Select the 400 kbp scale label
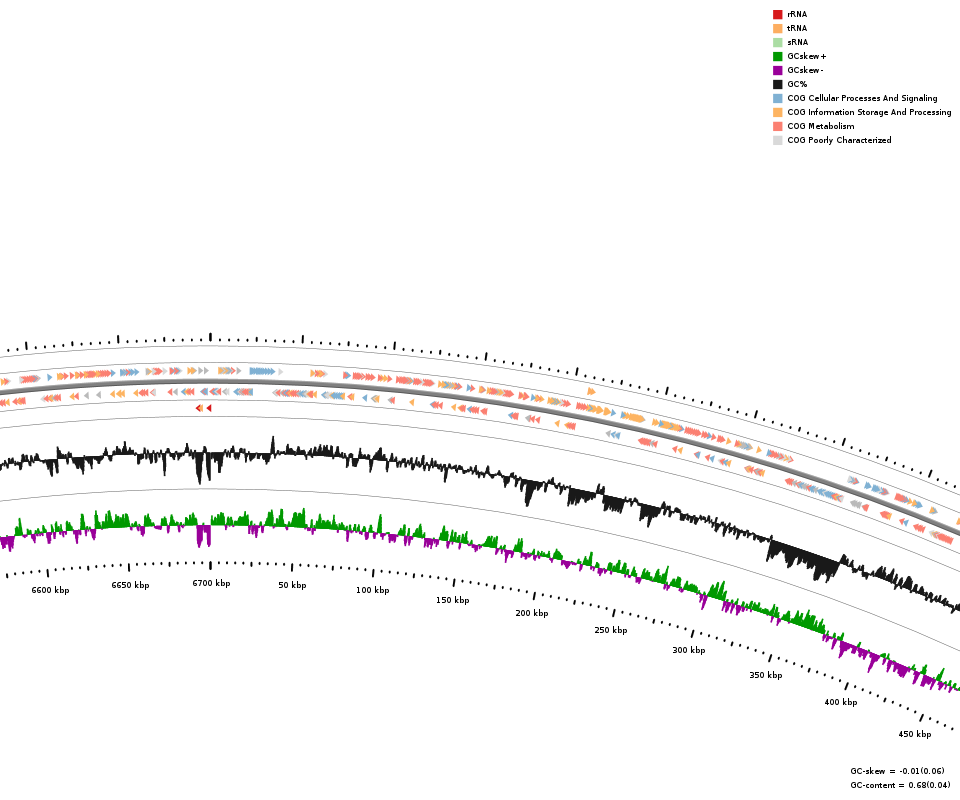Image resolution: width=960 pixels, height=800 pixels. point(840,703)
